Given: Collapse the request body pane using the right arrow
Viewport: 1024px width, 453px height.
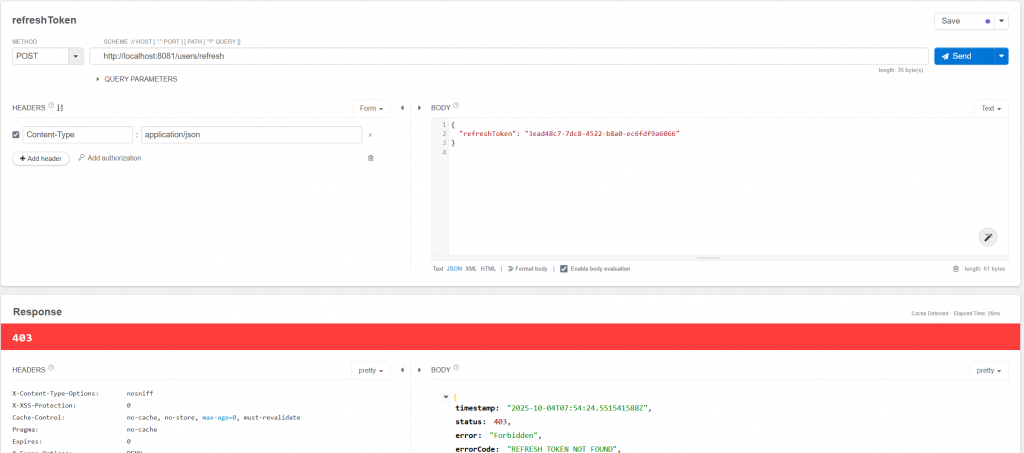Looking at the screenshot, I should 419,108.
